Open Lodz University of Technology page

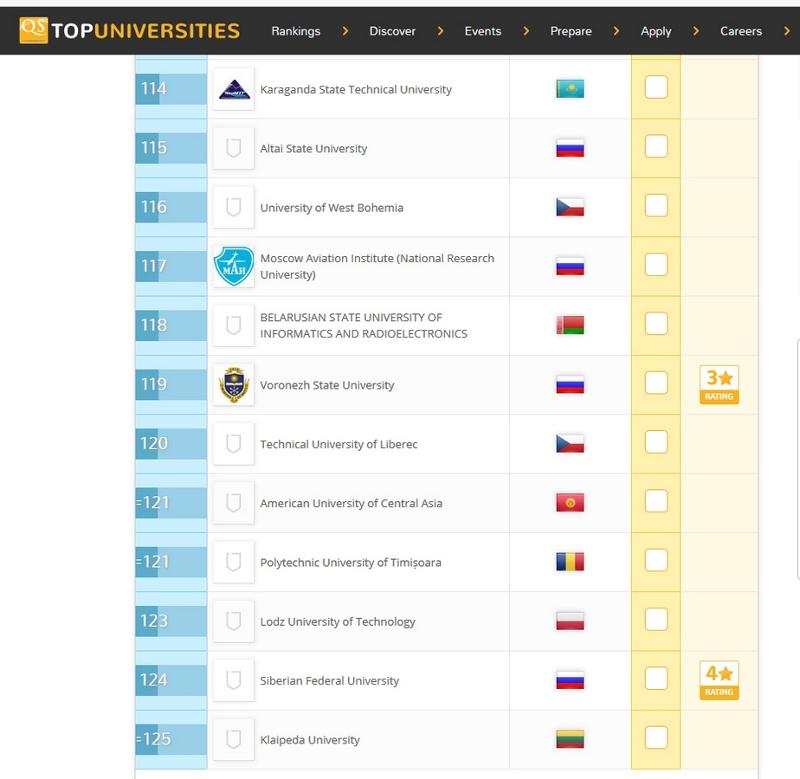click(x=337, y=622)
